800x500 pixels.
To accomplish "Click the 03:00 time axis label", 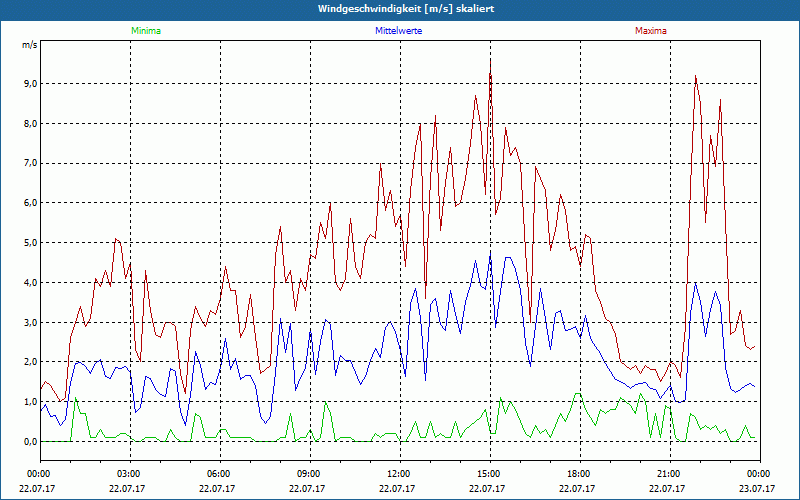I will pos(131,474).
